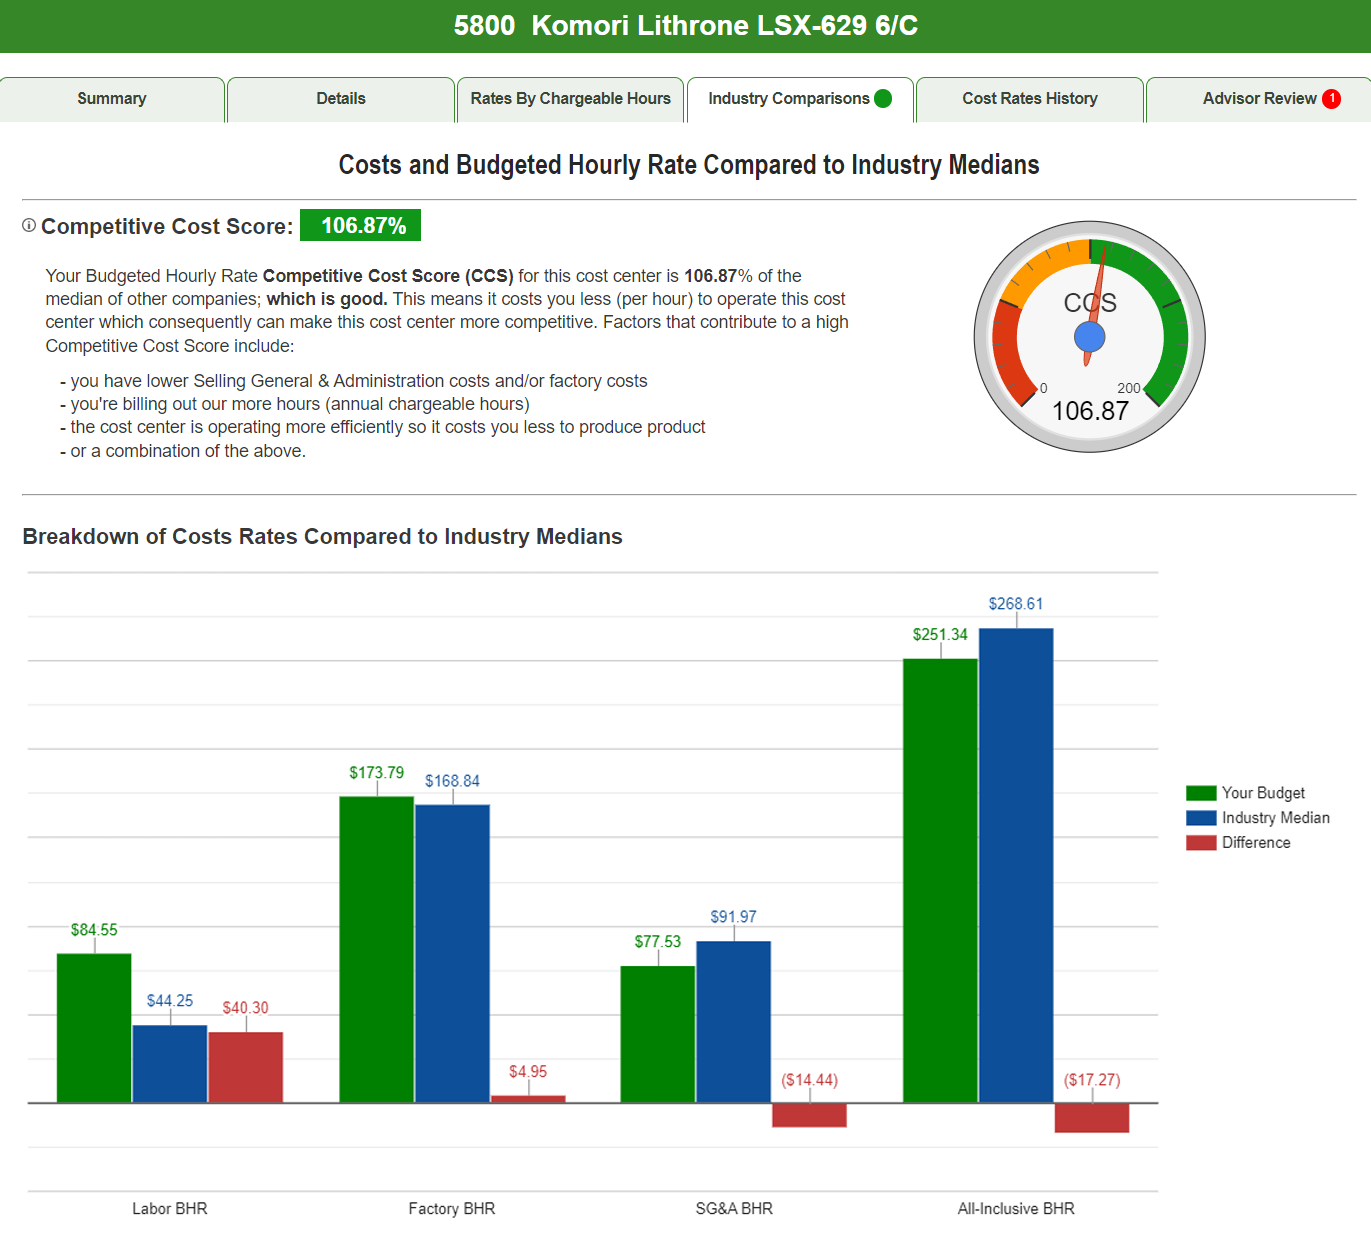Click the Labor BHR axis label

(170, 1209)
